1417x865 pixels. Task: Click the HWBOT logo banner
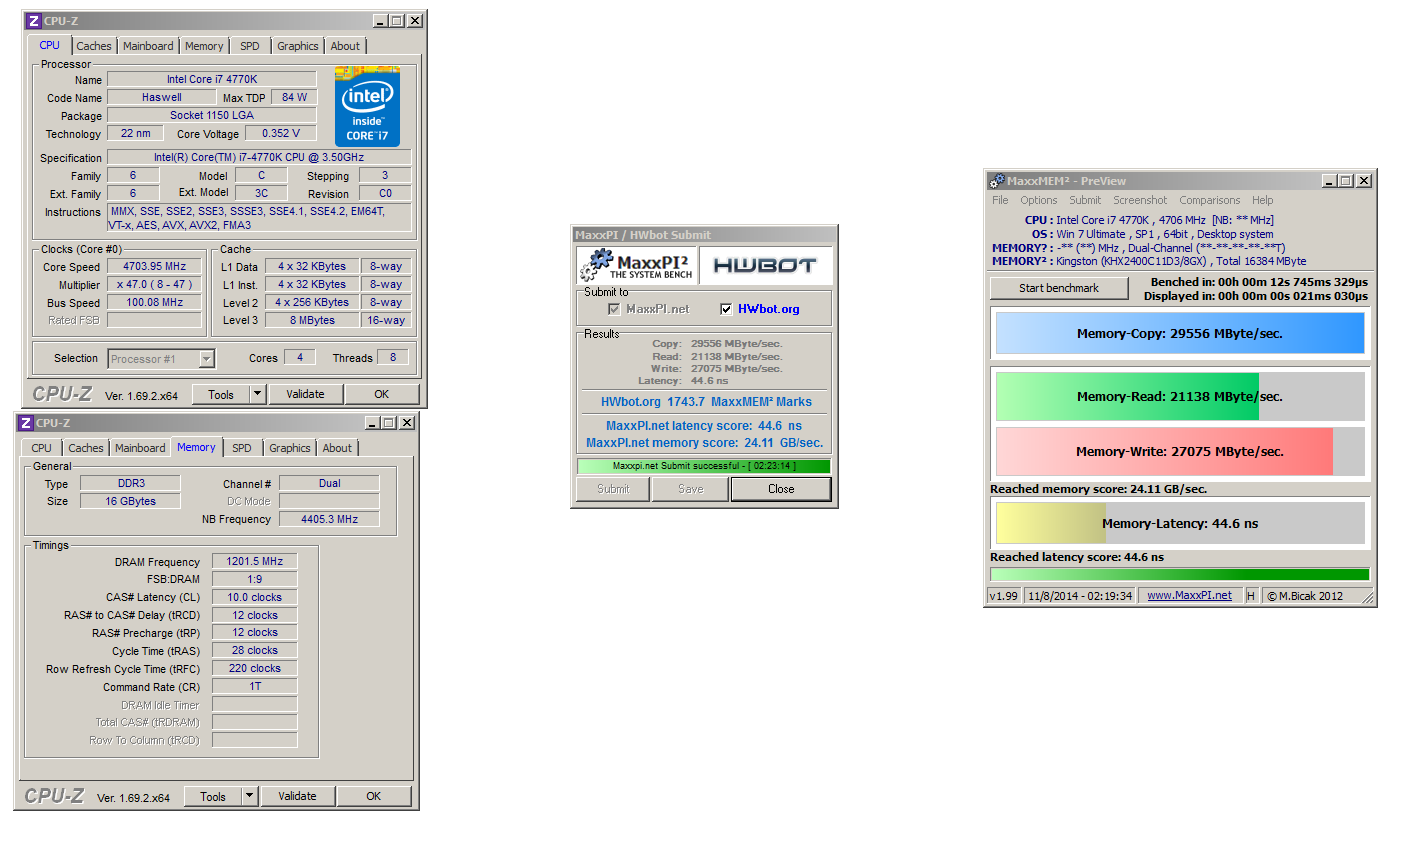point(765,265)
